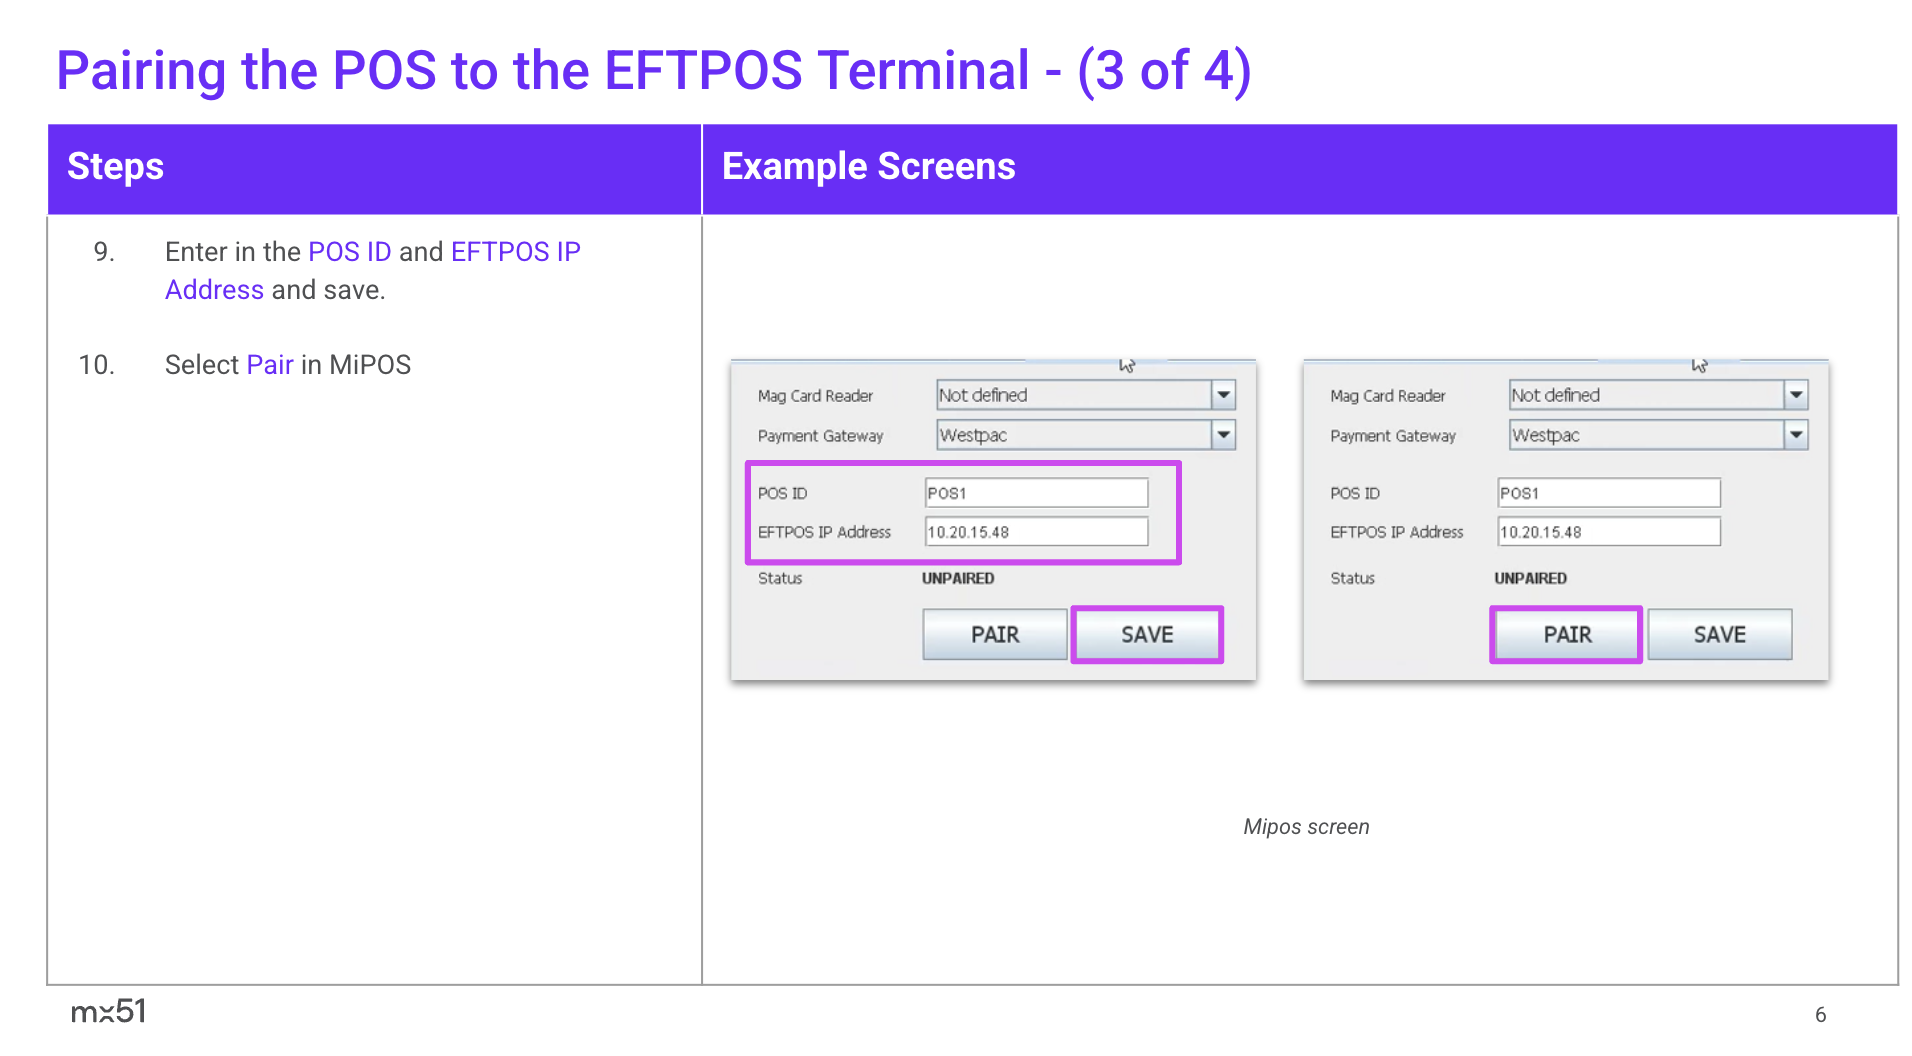Viewport: 1912px width, 1056px height.
Task: Click the POS ID field in right dialog
Action: click(x=1608, y=493)
